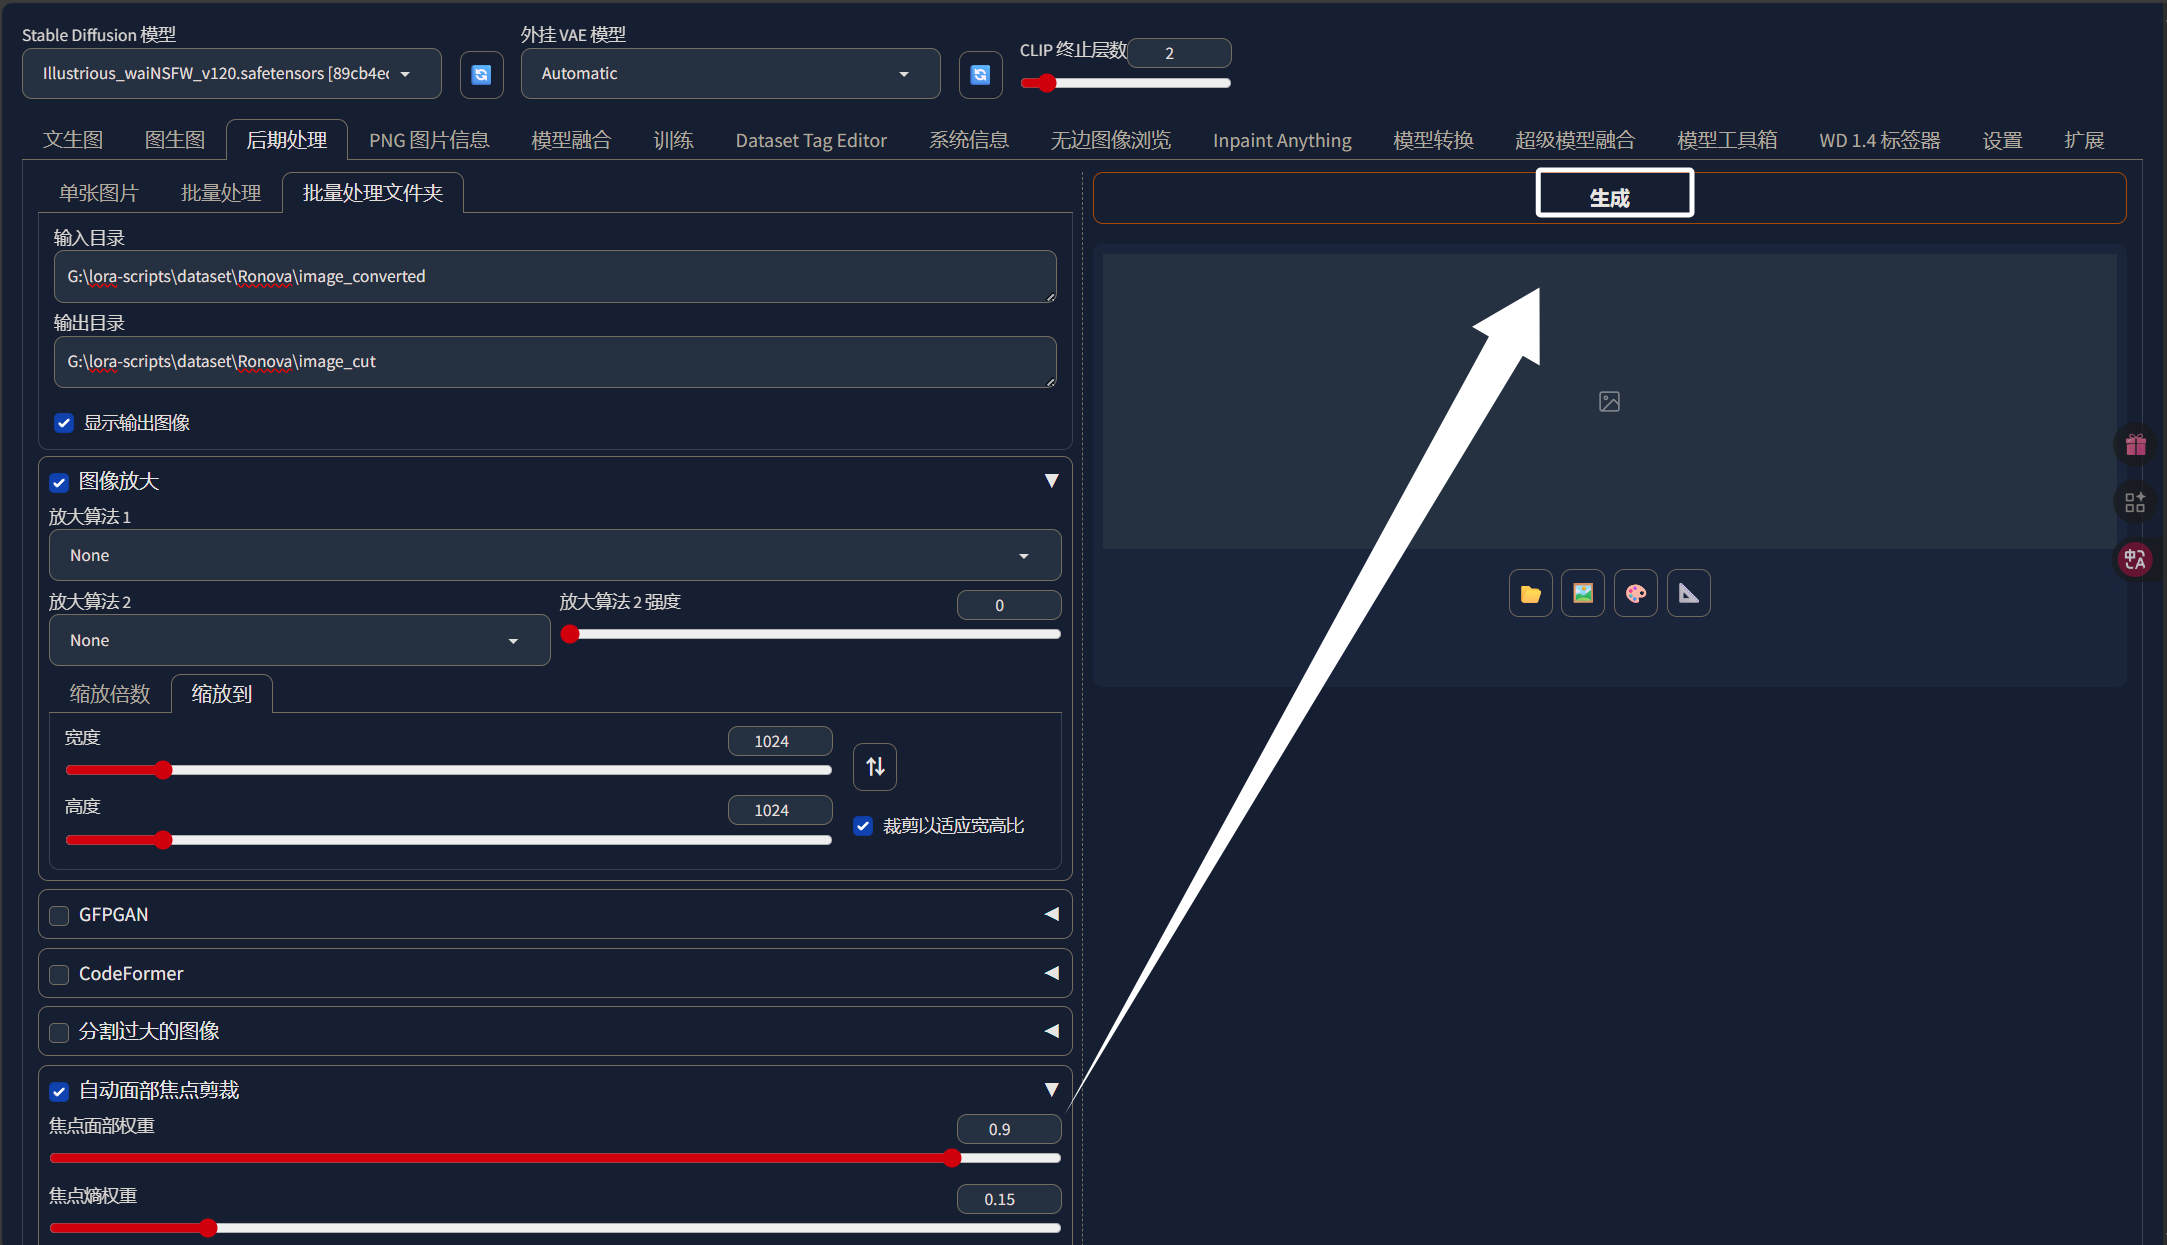Image resolution: width=2167 pixels, height=1245 pixels.
Task: Open the PNG 图片信息 tab
Action: pos(429,140)
